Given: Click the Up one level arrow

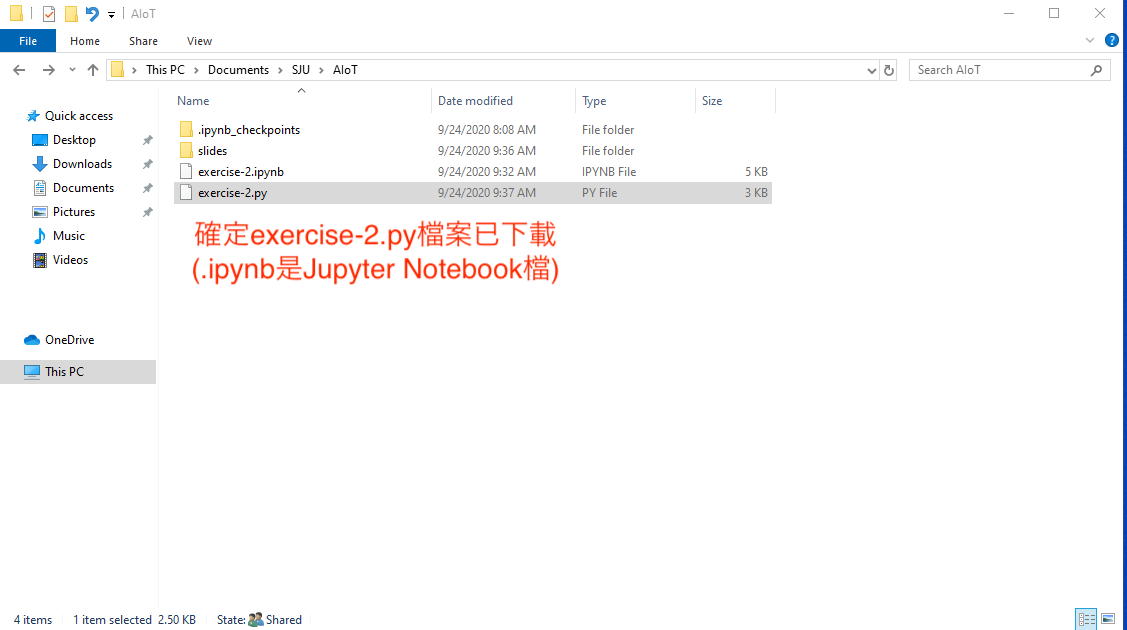Looking at the screenshot, I should (93, 70).
